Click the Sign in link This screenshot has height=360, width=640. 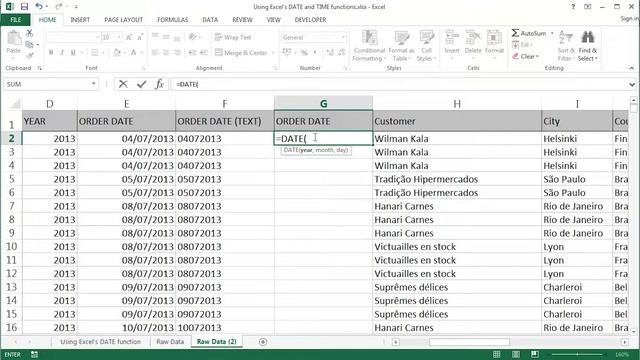coord(629,19)
